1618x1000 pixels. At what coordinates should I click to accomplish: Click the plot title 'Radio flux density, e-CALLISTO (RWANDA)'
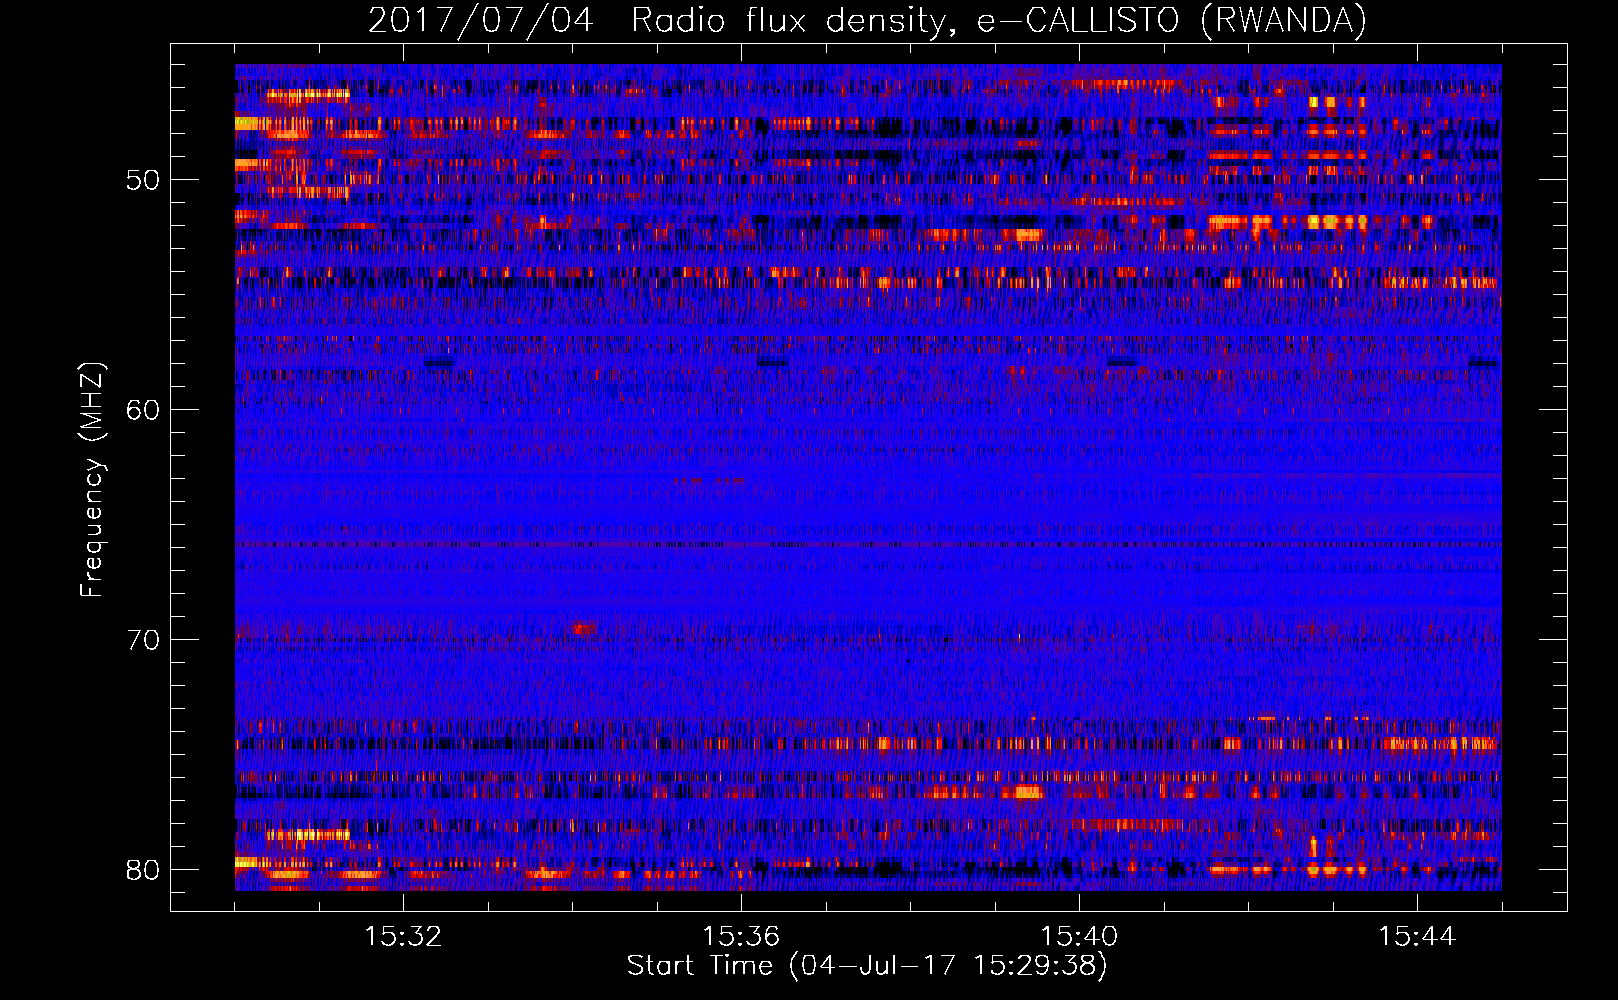[x=999, y=21]
